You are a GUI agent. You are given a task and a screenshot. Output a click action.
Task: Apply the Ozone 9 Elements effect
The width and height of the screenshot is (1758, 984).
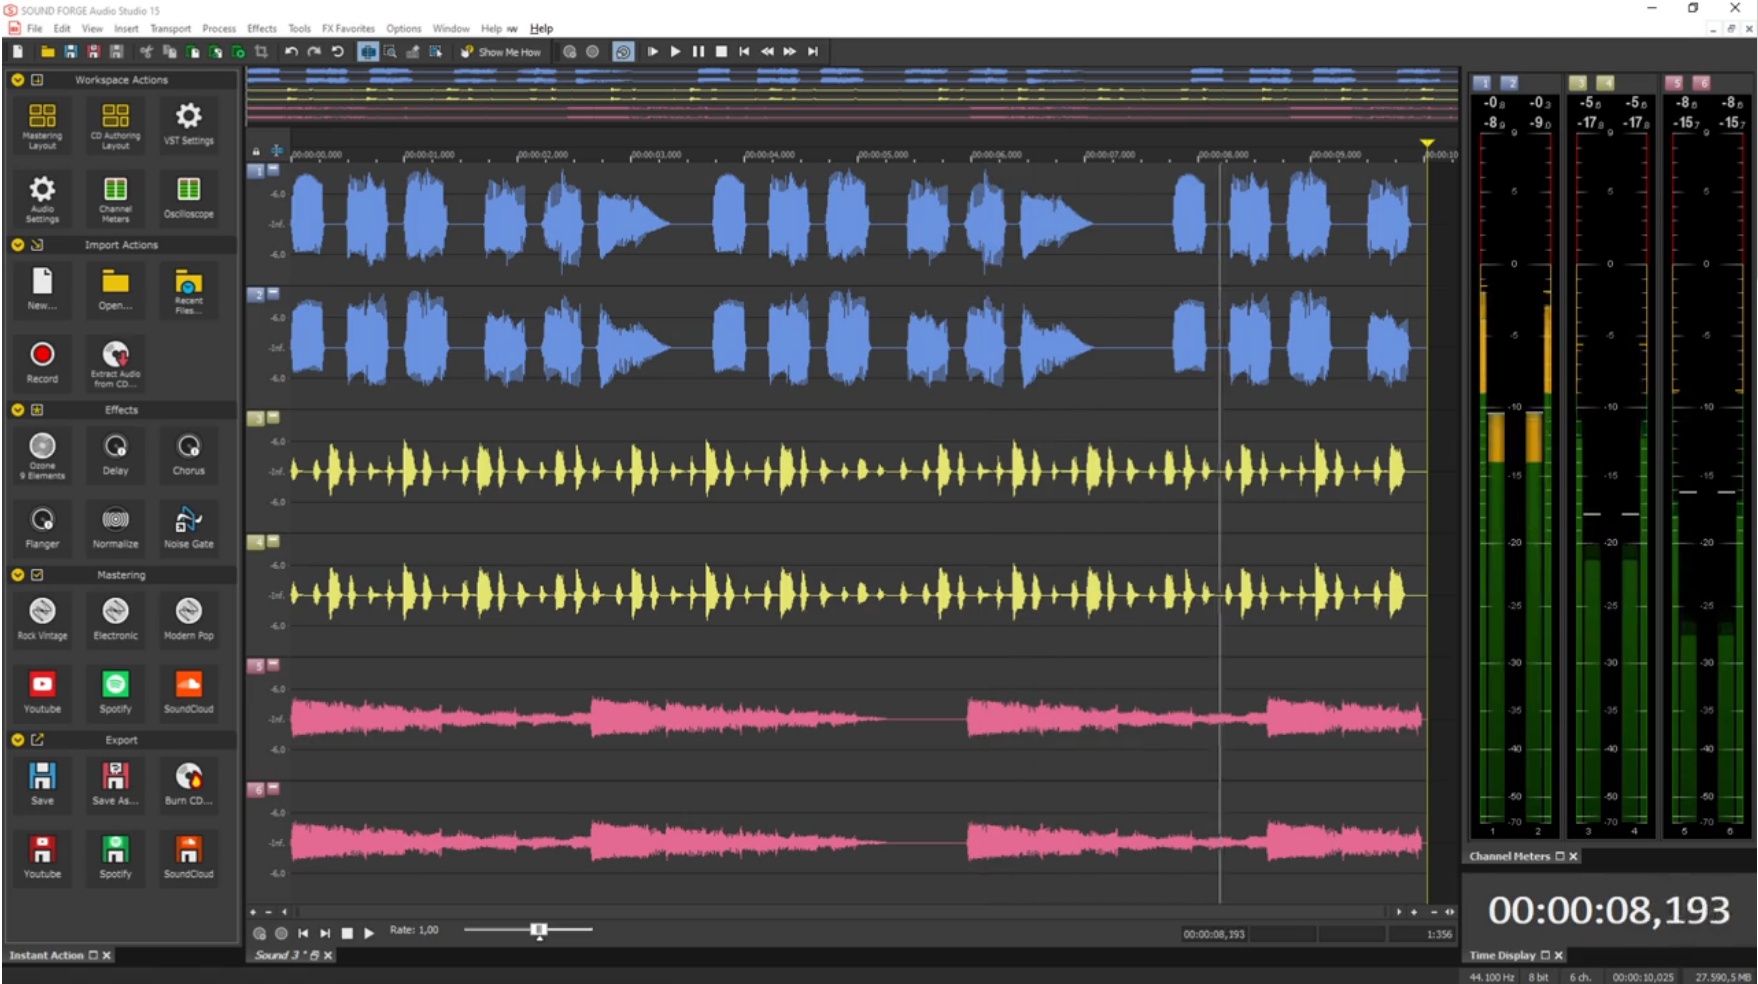pyautogui.click(x=41, y=455)
